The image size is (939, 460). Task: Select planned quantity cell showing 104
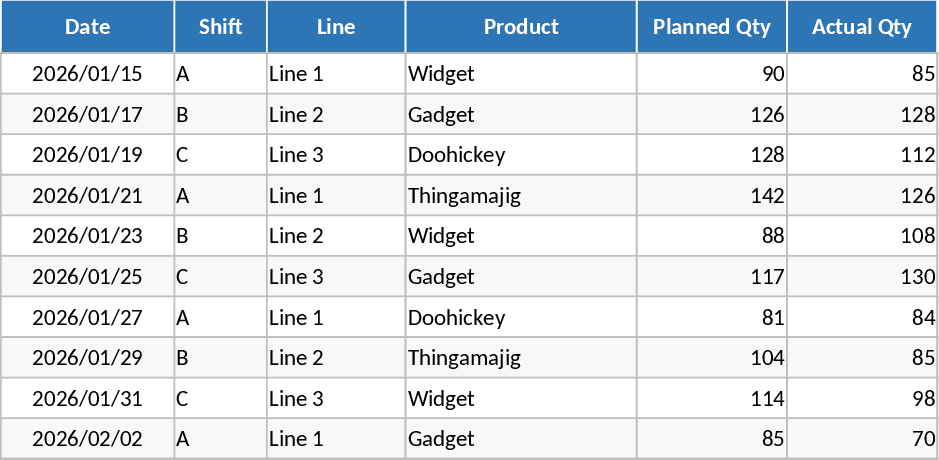712,358
